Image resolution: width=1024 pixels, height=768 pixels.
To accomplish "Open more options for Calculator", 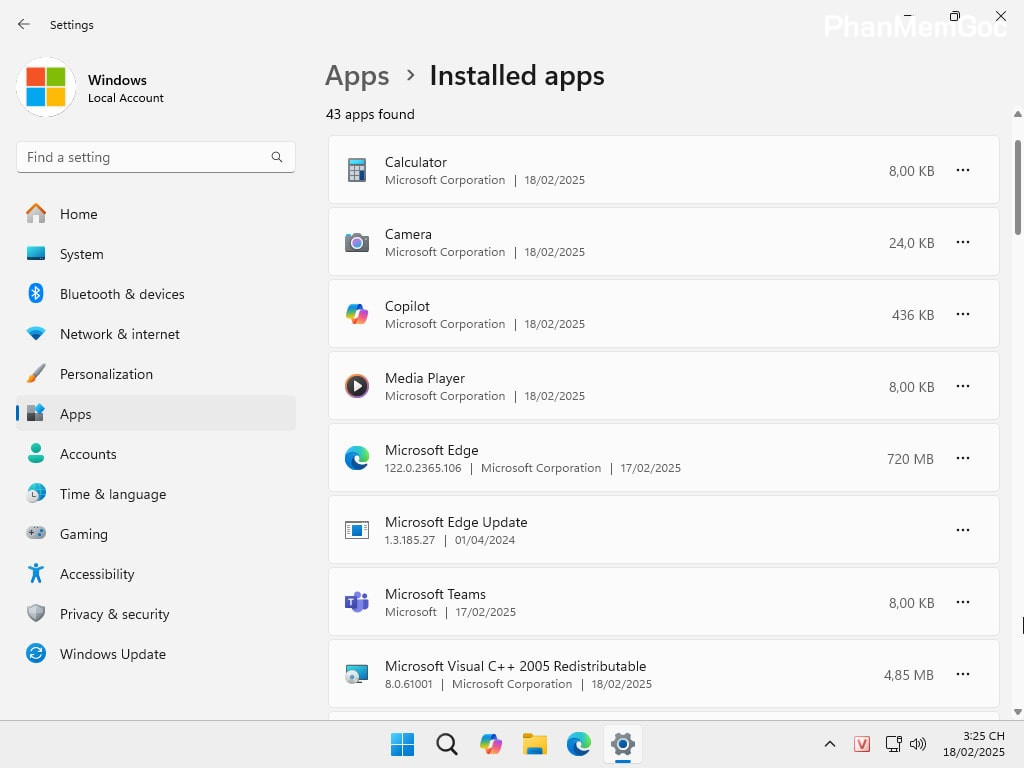I will pyautogui.click(x=962, y=170).
